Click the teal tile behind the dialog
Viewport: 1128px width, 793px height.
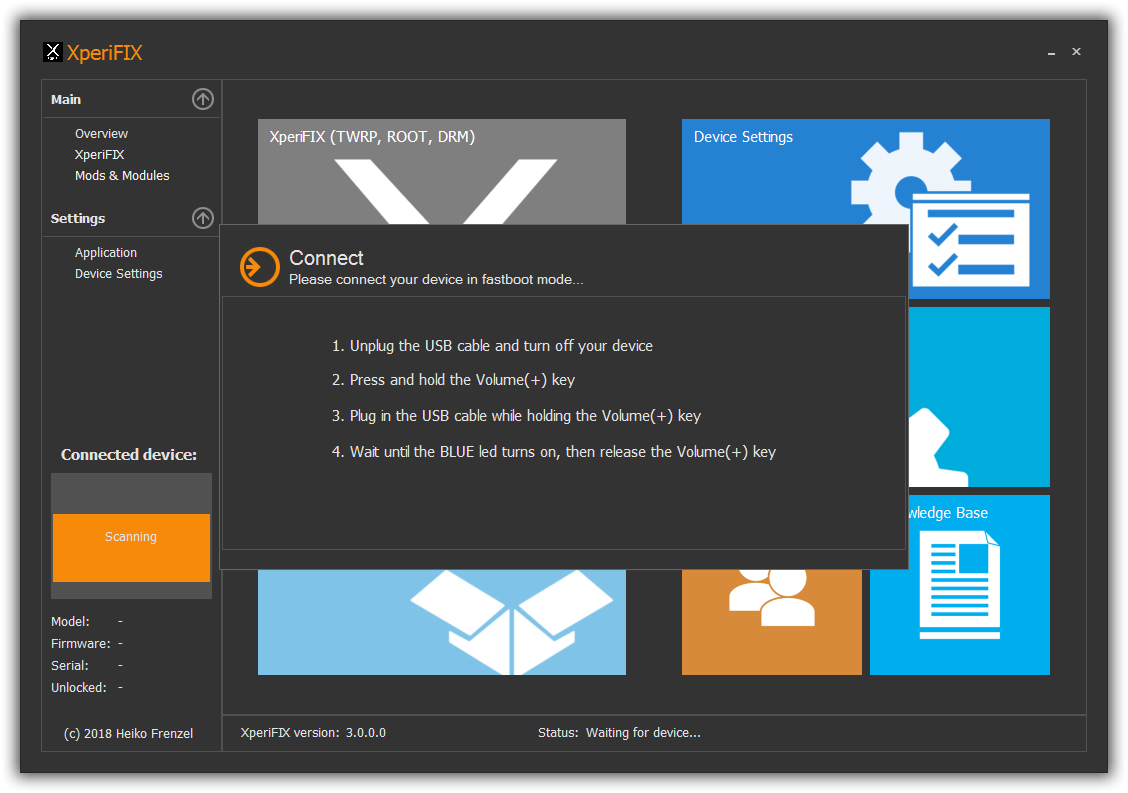click(978, 397)
